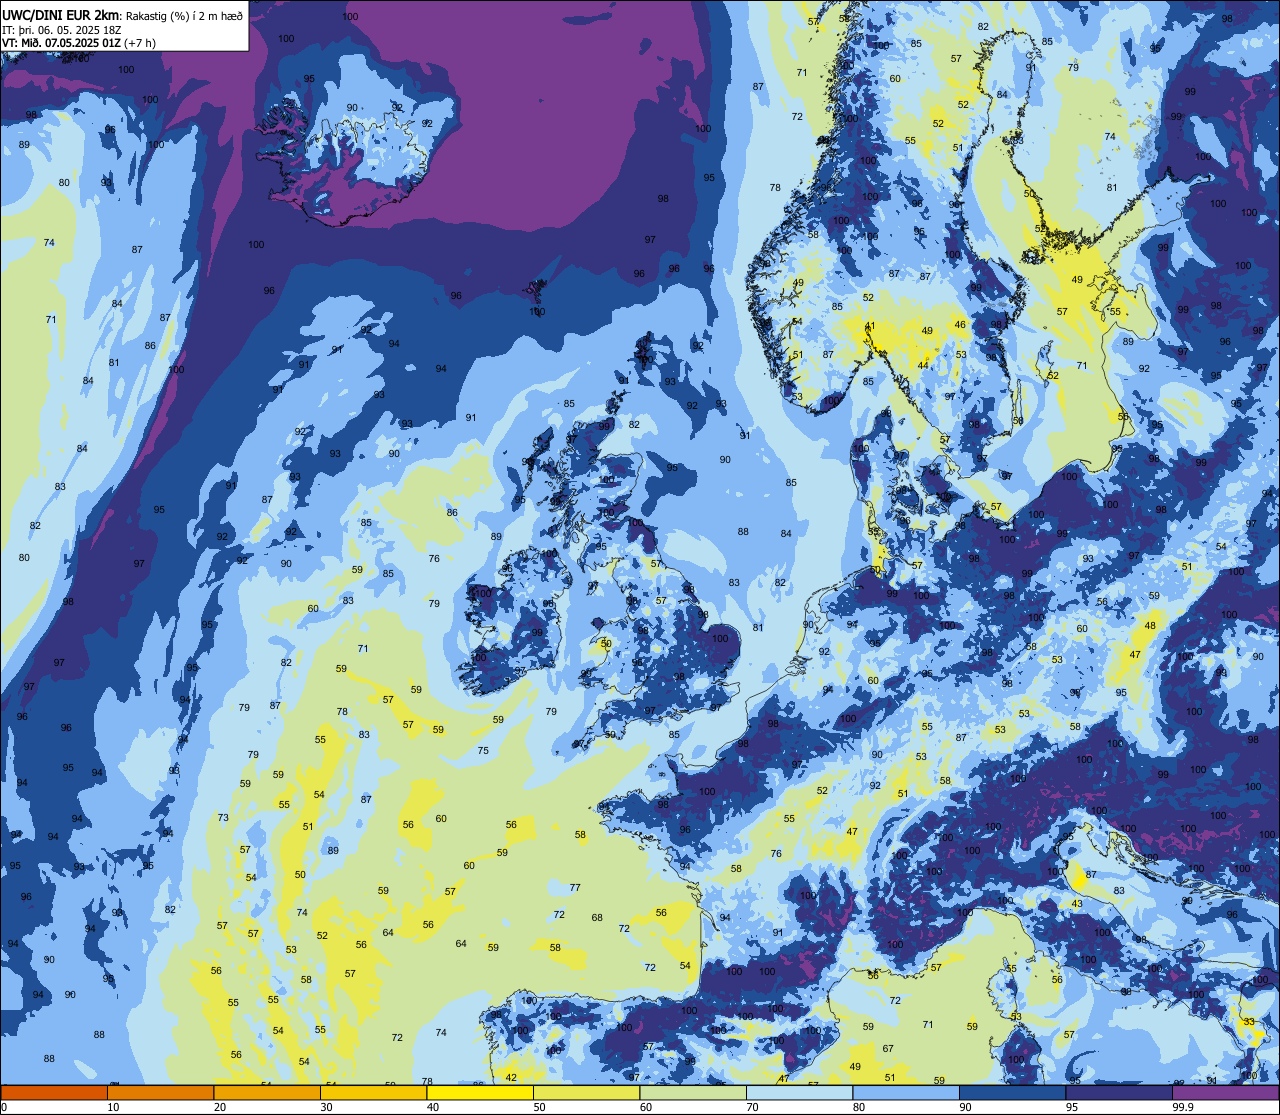The image size is (1280, 1115).
Task: Click the humidity value 77 on the map
Action: [x=575, y=888]
